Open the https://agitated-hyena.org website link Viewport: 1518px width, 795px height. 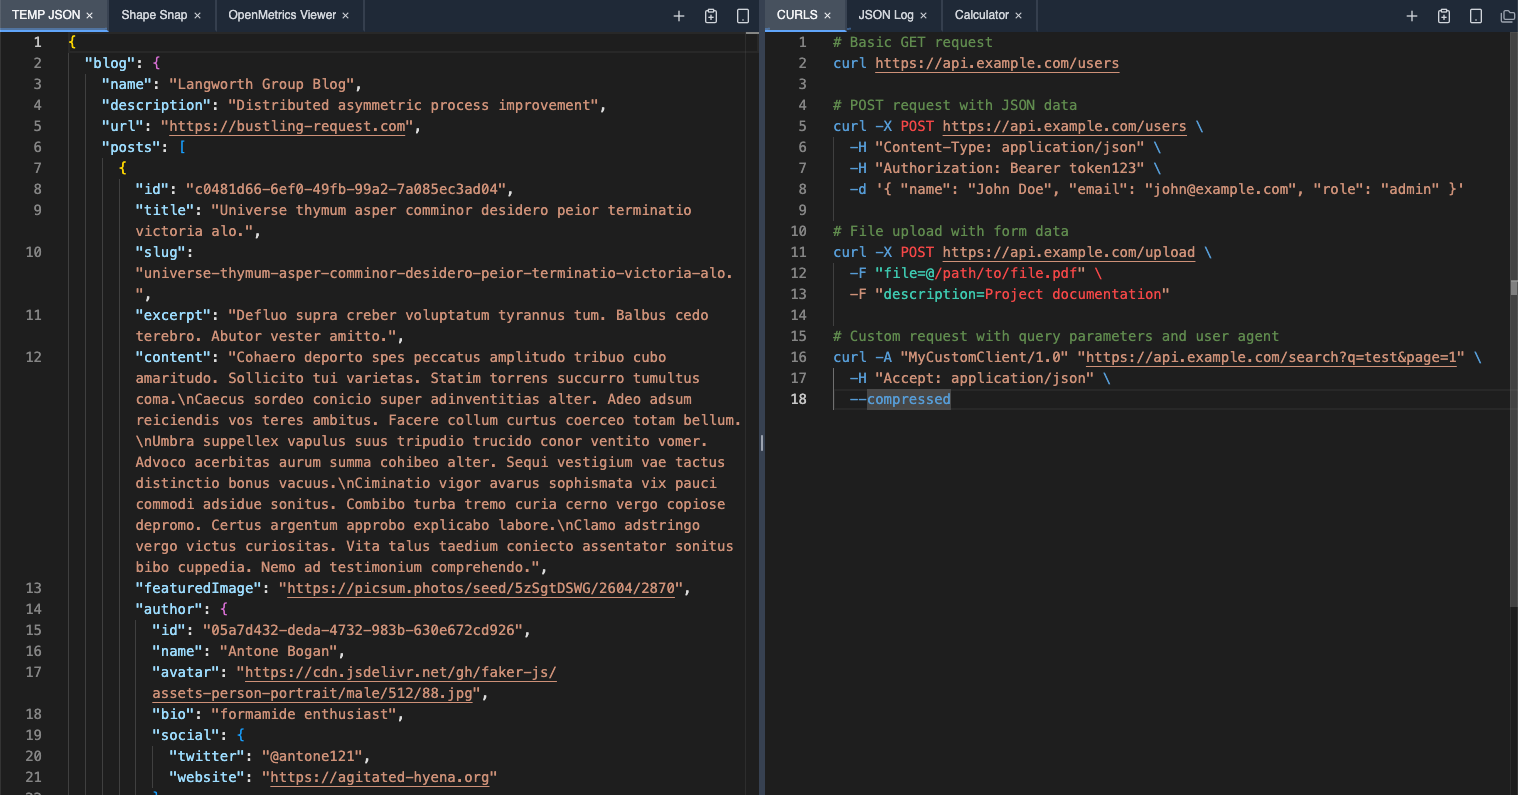click(380, 777)
